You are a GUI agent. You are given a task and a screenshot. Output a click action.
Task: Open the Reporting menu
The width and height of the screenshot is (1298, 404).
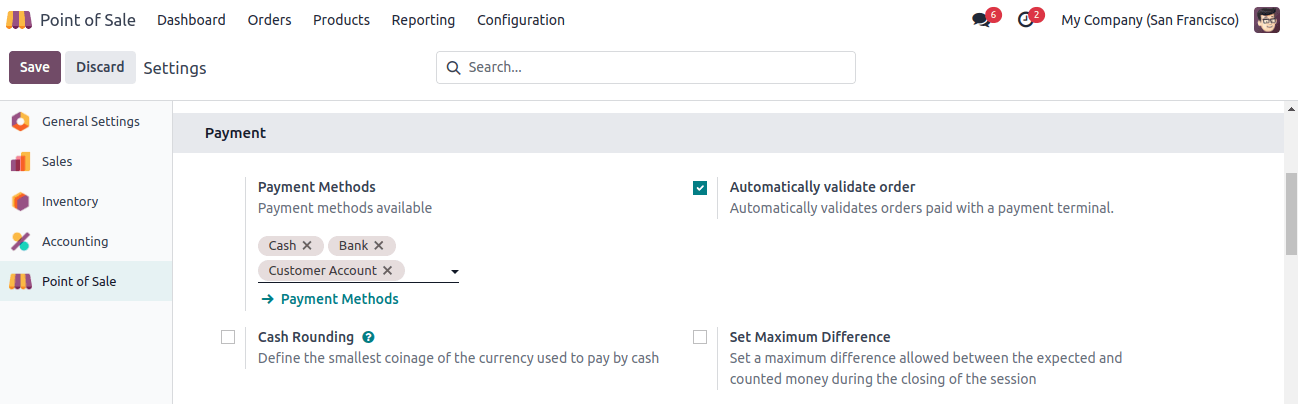pos(423,20)
